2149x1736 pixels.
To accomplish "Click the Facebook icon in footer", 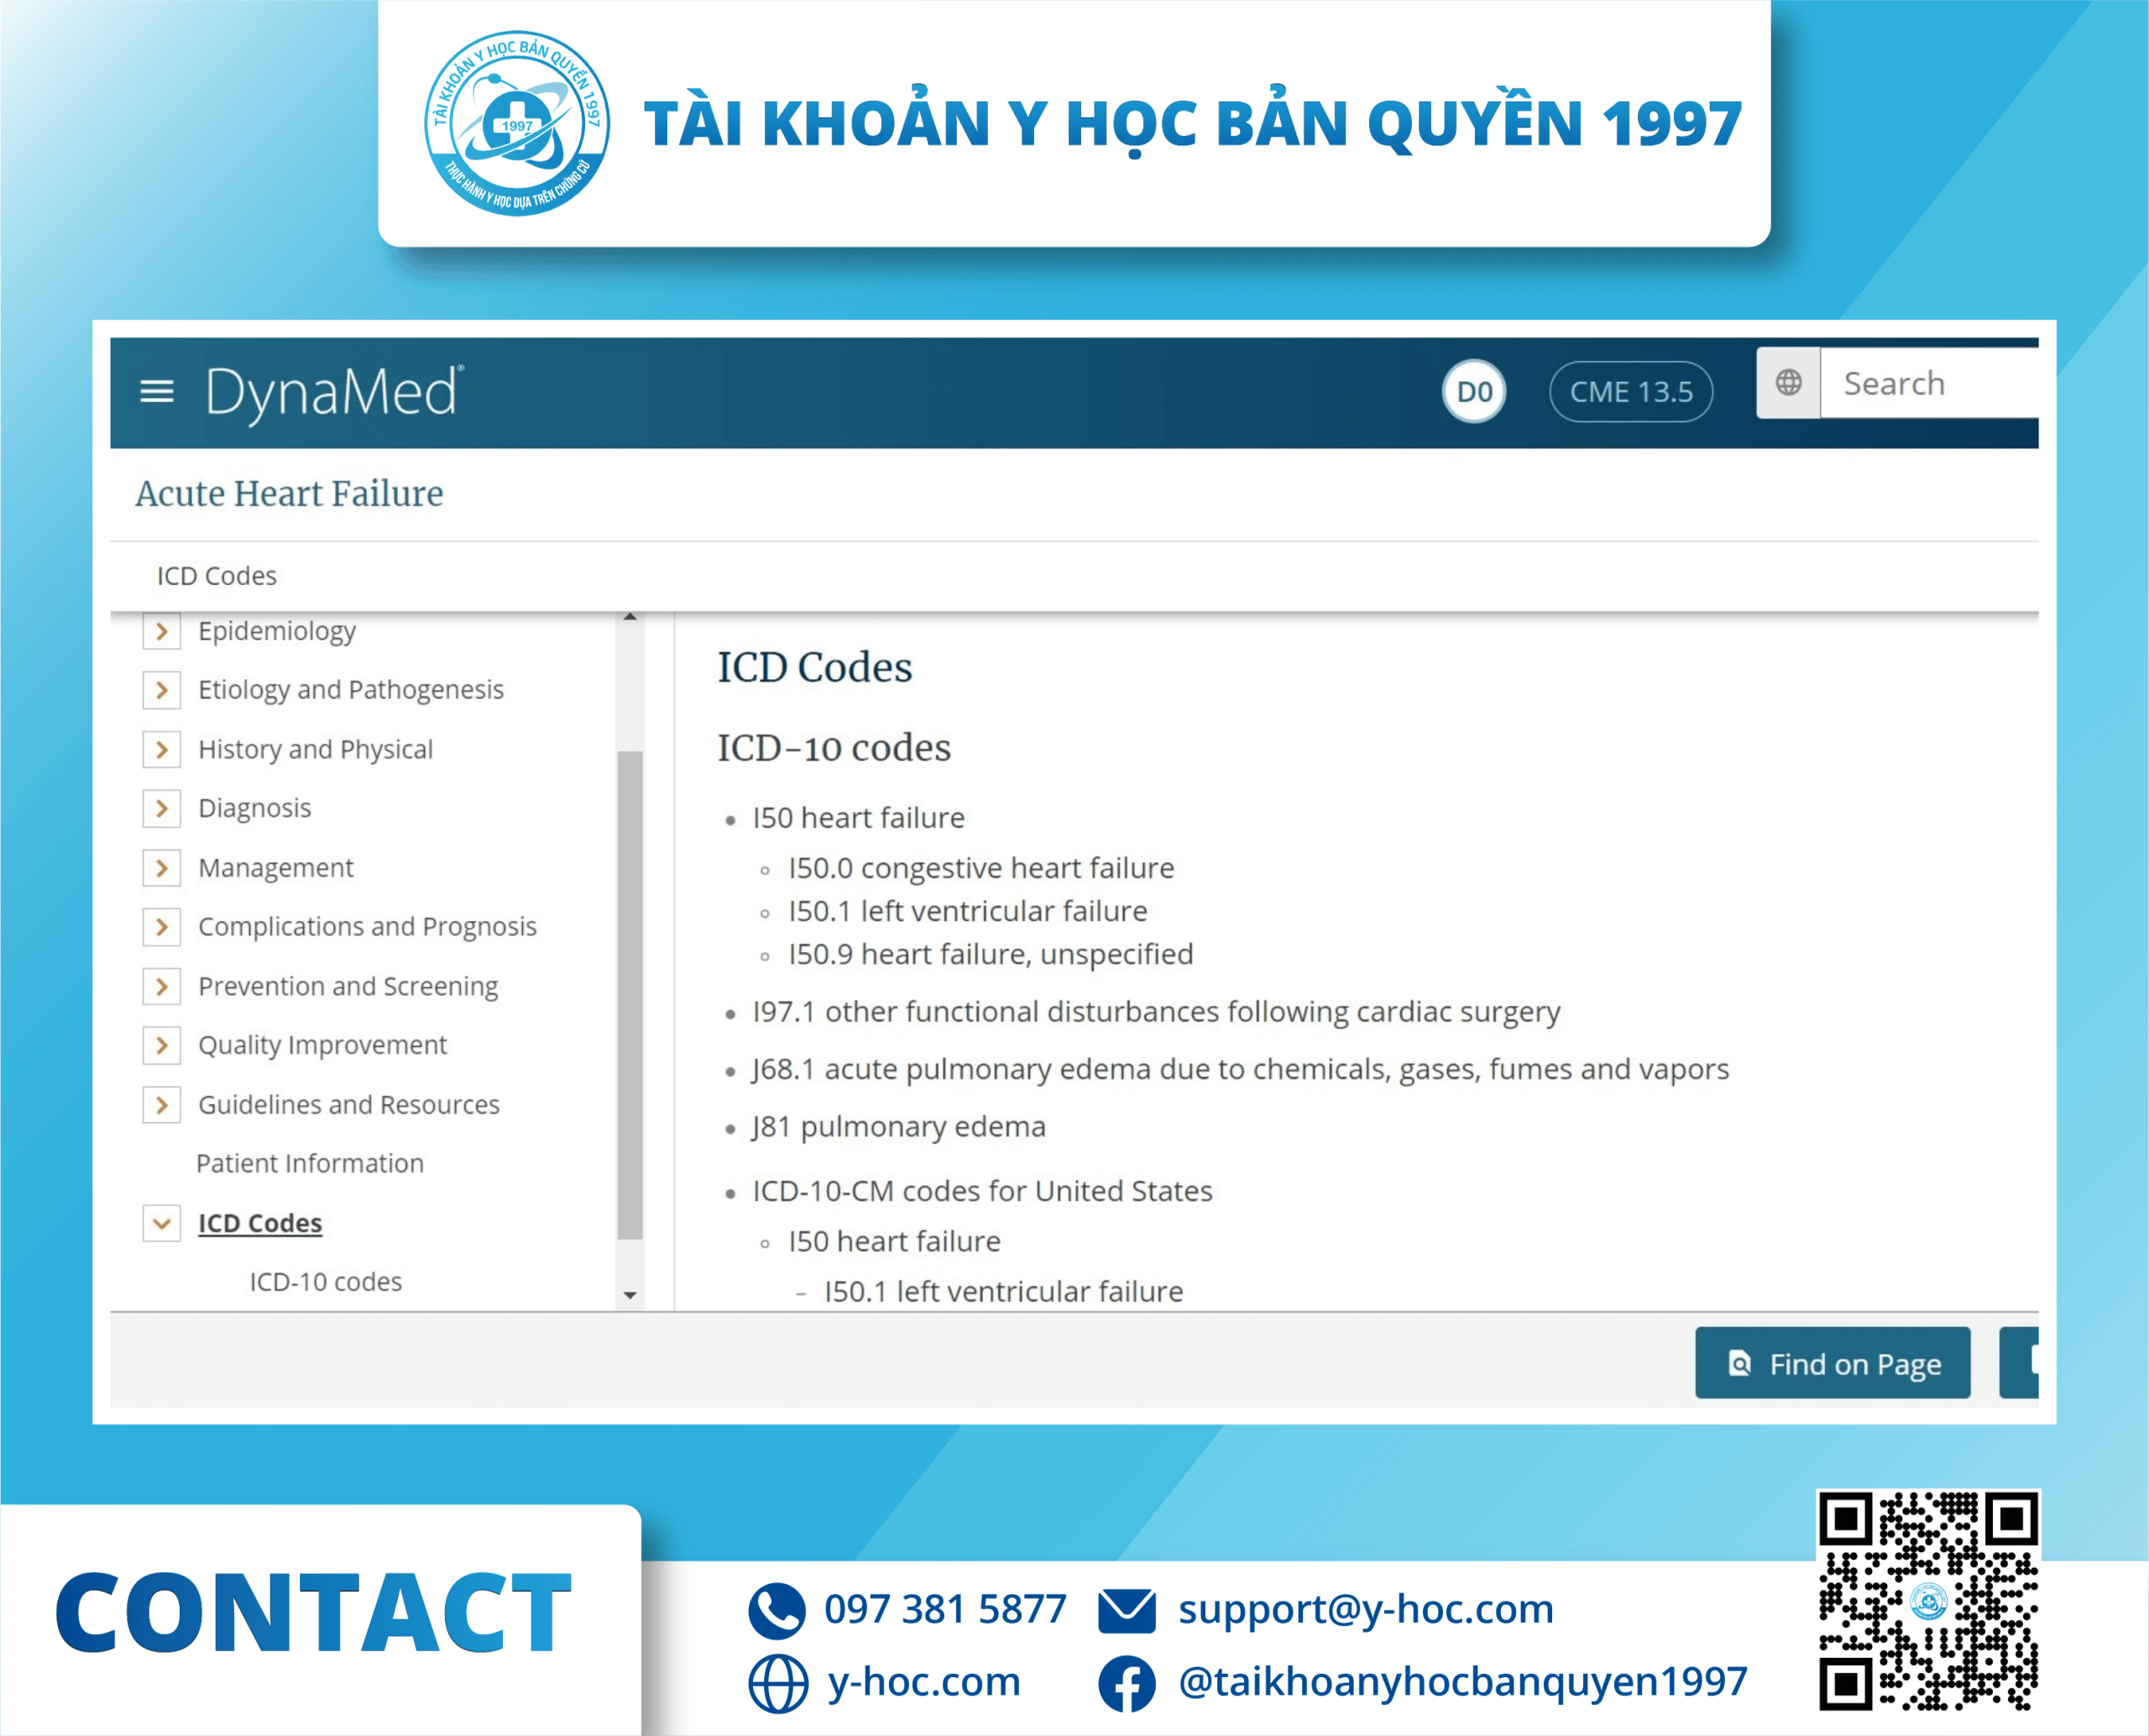I will (1126, 1682).
